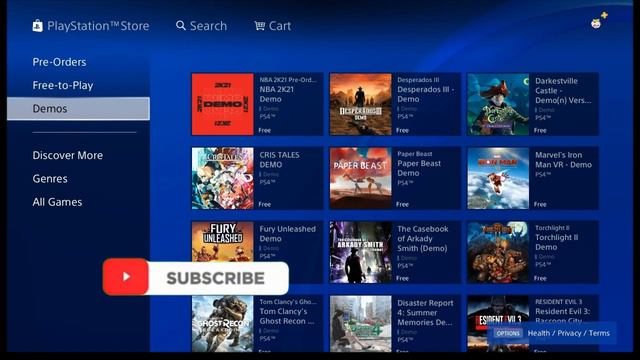This screenshot has height=360, width=640.
Task: Click the Marvel's Iron Man VR - Demo title
Action: tap(563, 160)
